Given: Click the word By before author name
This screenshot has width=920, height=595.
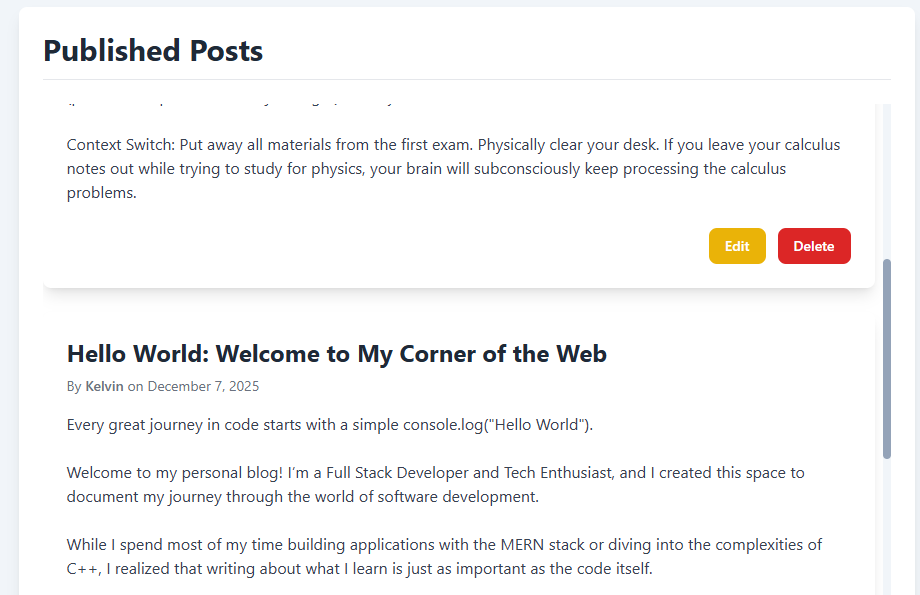Looking at the screenshot, I should pyautogui.click(x=74, y=386).
